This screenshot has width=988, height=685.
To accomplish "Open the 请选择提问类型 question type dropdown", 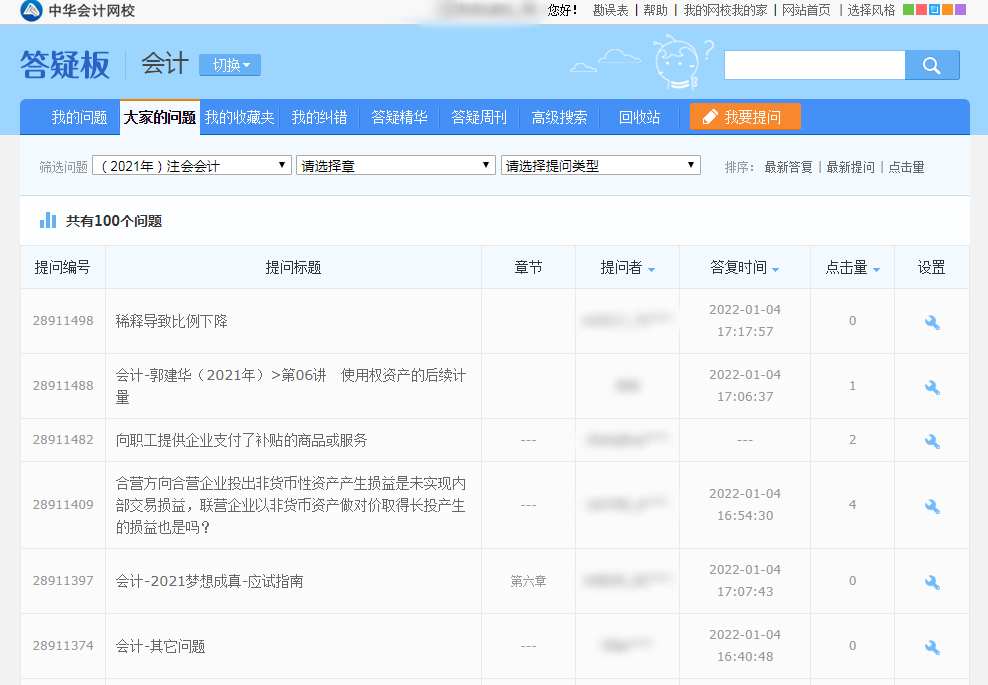I will coord(599,165).
